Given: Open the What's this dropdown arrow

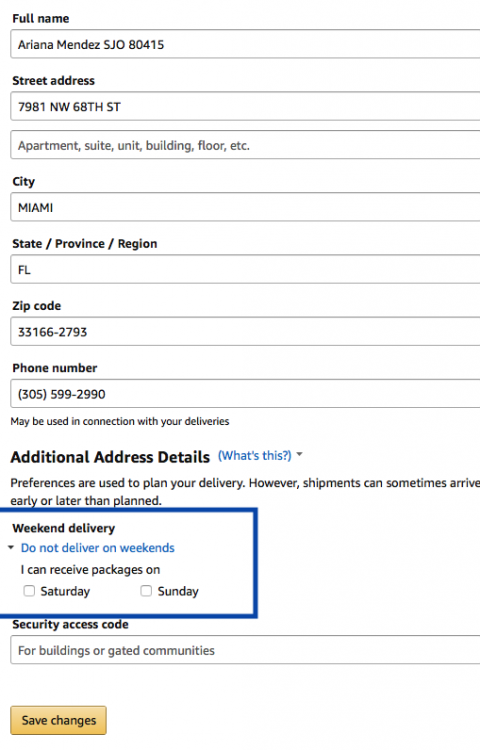Looking at the screenshot, I should coord(300,454).
